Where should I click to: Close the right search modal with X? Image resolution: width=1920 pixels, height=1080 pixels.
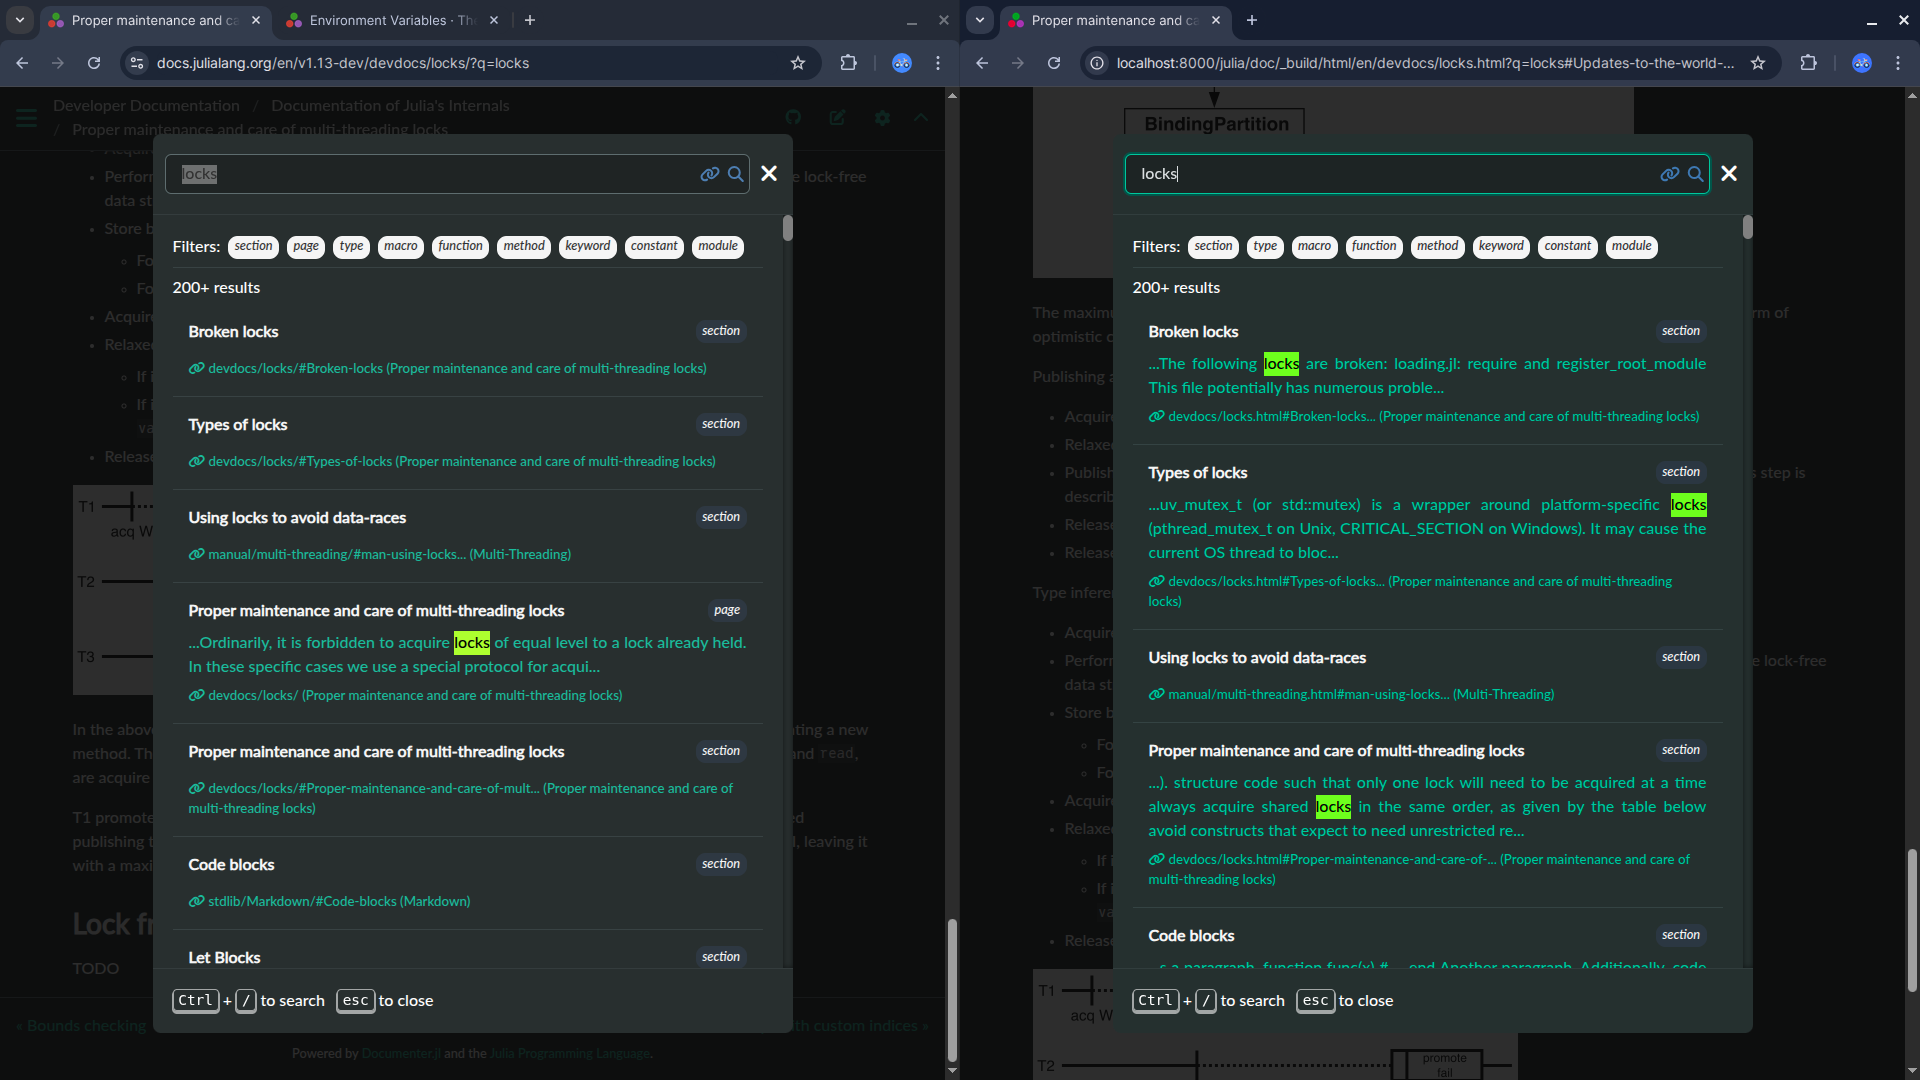coord(1729,174)
